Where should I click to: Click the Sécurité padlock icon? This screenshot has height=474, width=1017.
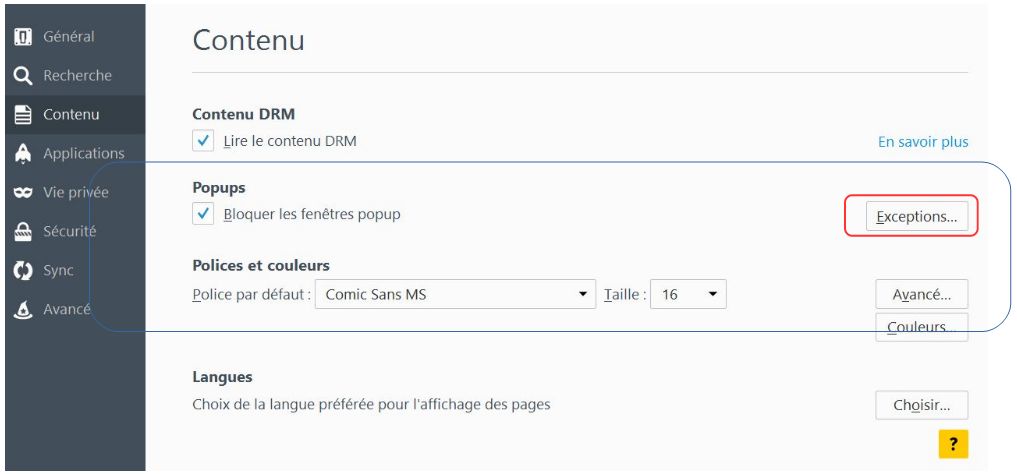click(x=22, y=232)
